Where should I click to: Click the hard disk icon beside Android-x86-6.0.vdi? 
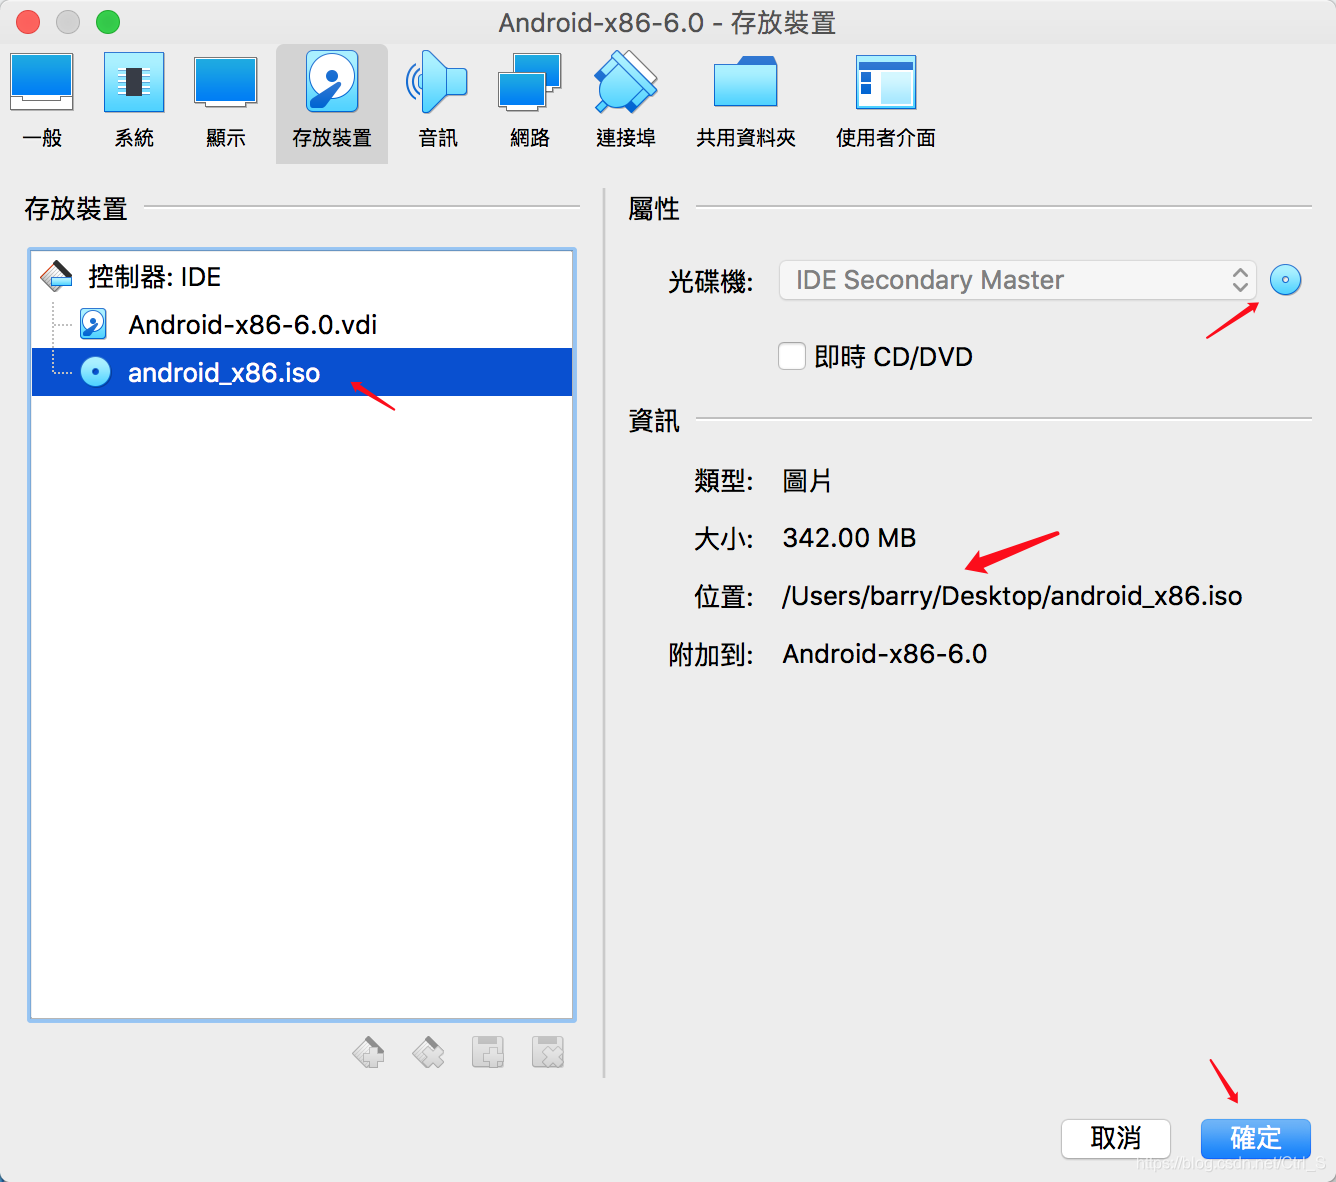(94, 324)
